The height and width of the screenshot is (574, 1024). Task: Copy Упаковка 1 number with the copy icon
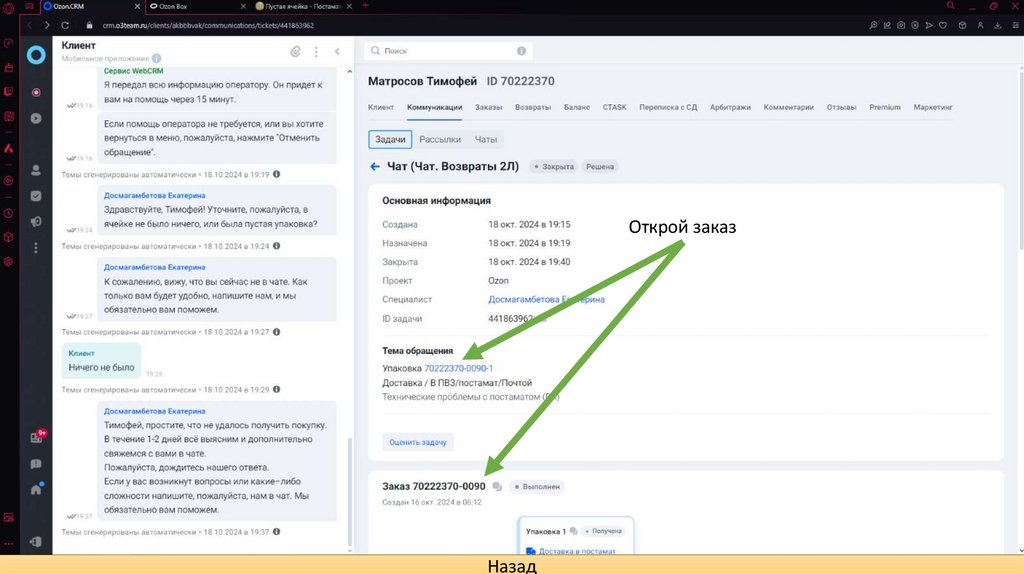pos(573,531)
